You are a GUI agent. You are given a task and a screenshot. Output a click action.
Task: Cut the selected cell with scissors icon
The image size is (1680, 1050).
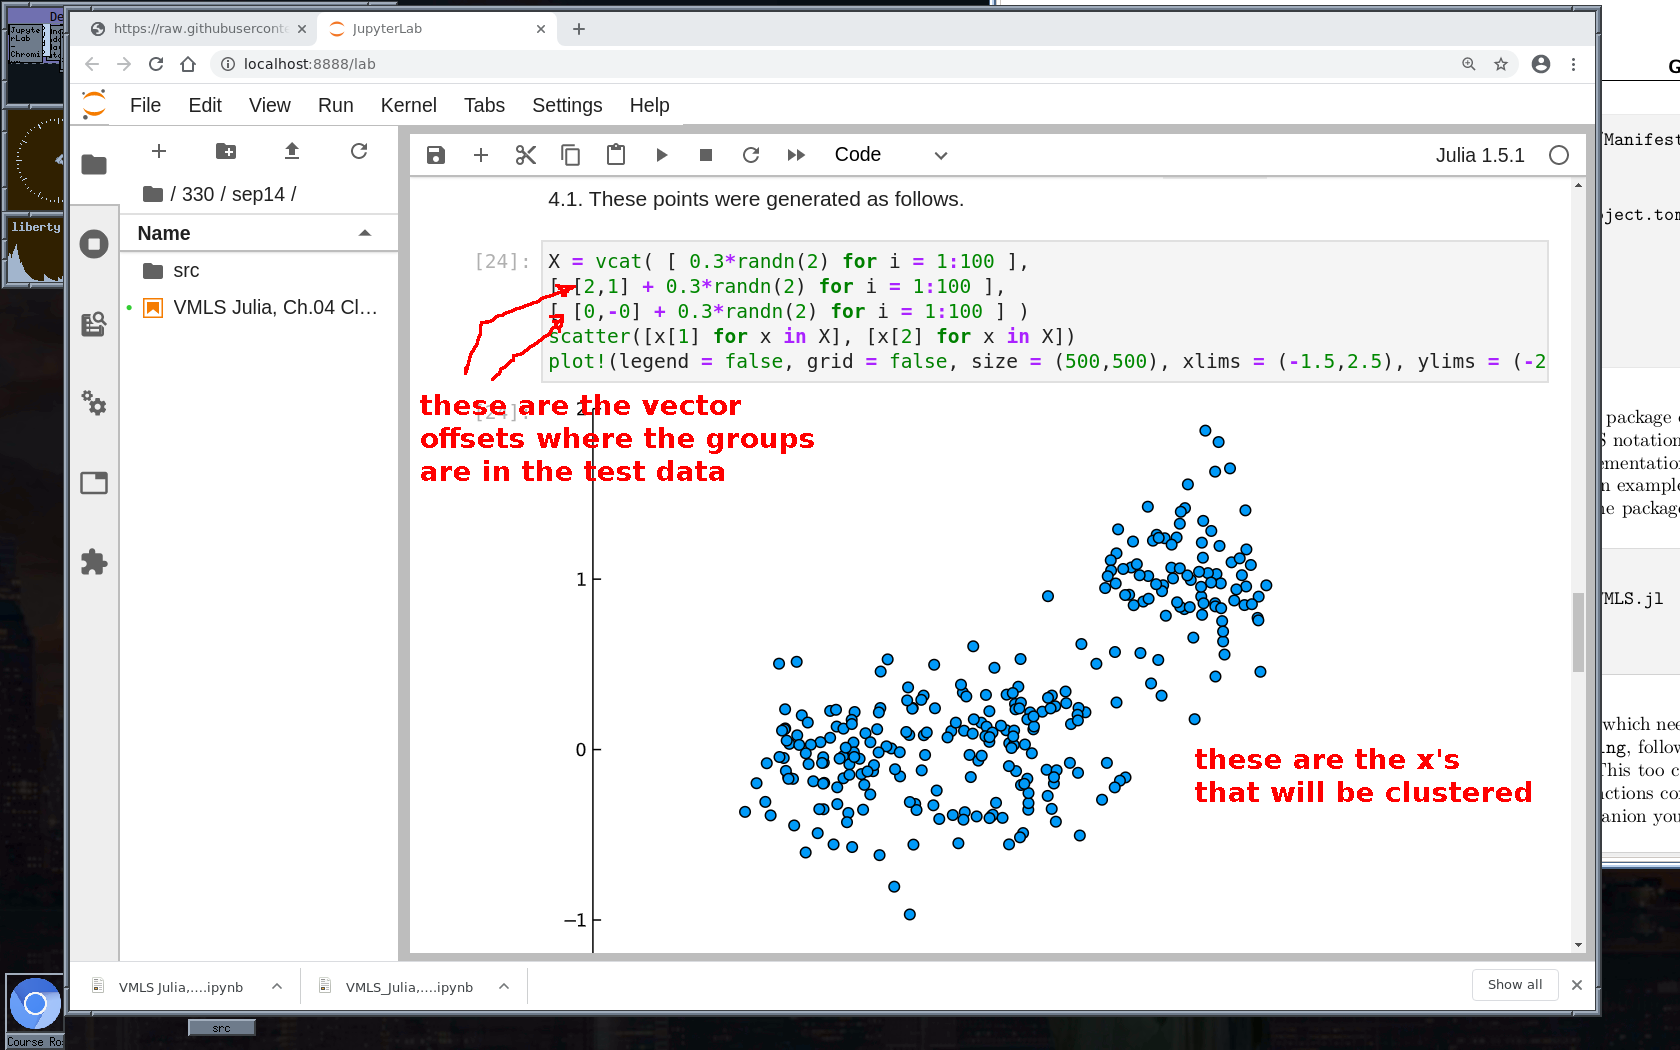[526, 155]
